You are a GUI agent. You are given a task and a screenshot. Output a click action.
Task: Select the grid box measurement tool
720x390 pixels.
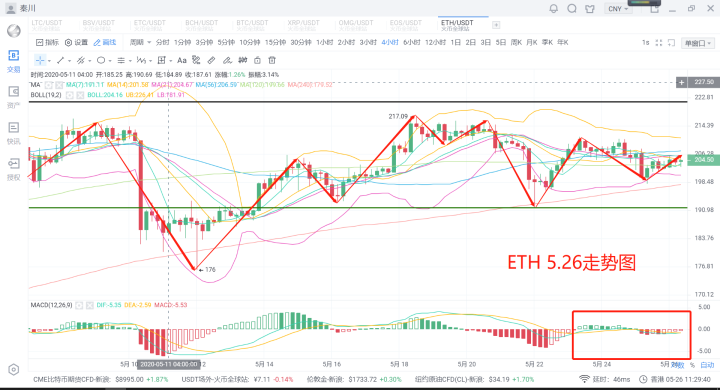click(x=161, y=60)
